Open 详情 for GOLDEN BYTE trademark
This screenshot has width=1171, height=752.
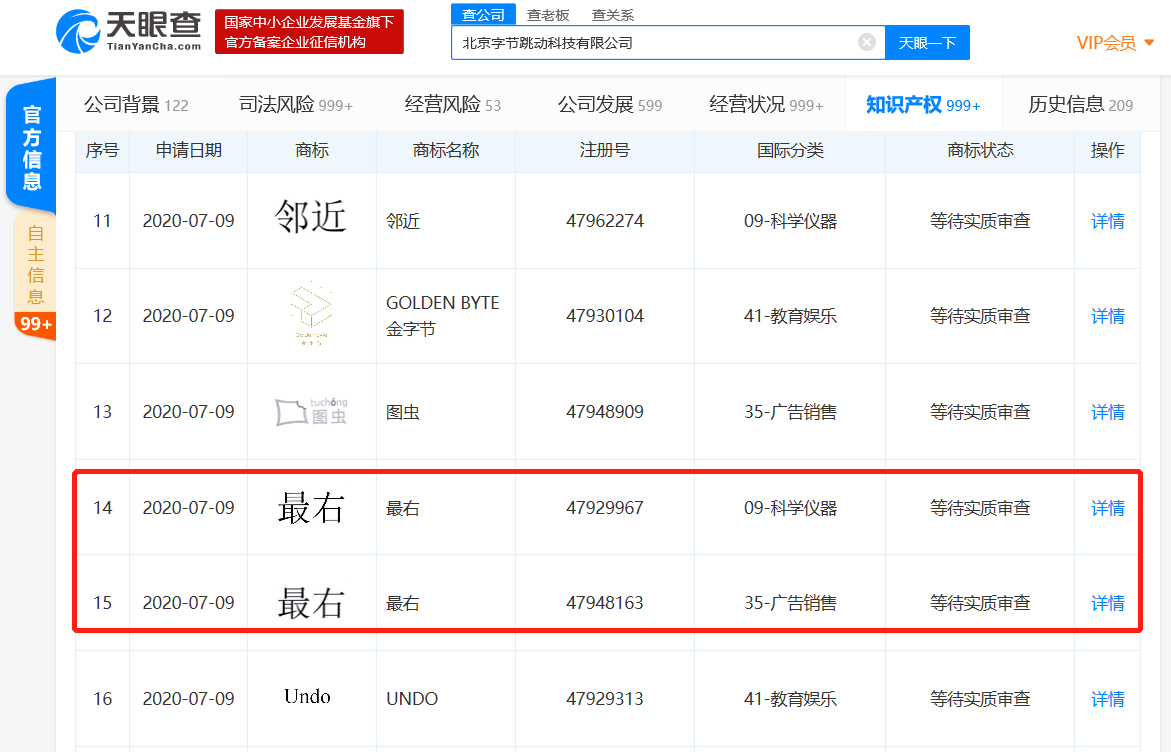pyautogui.click(x=1108, y=316)
